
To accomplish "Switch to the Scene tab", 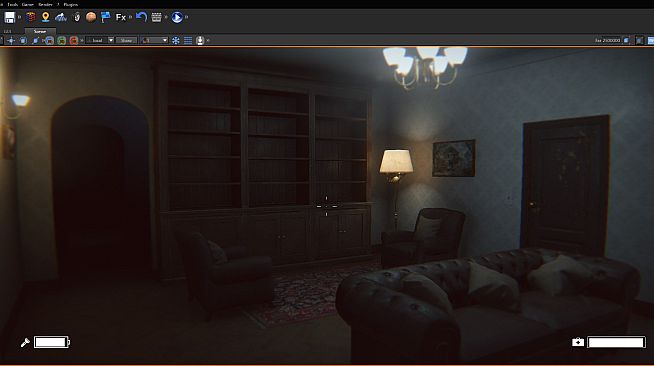I will pos(40,31).
